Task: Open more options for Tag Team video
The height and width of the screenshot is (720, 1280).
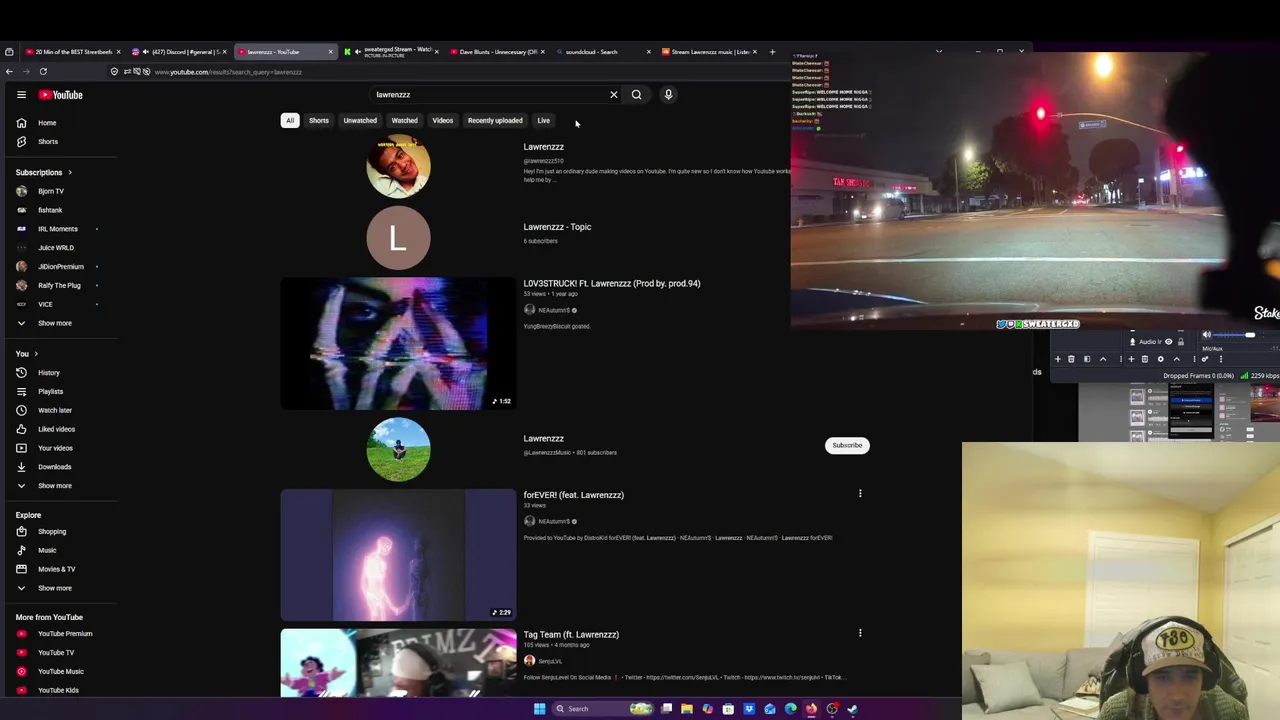Action: (x=860, y=633)
